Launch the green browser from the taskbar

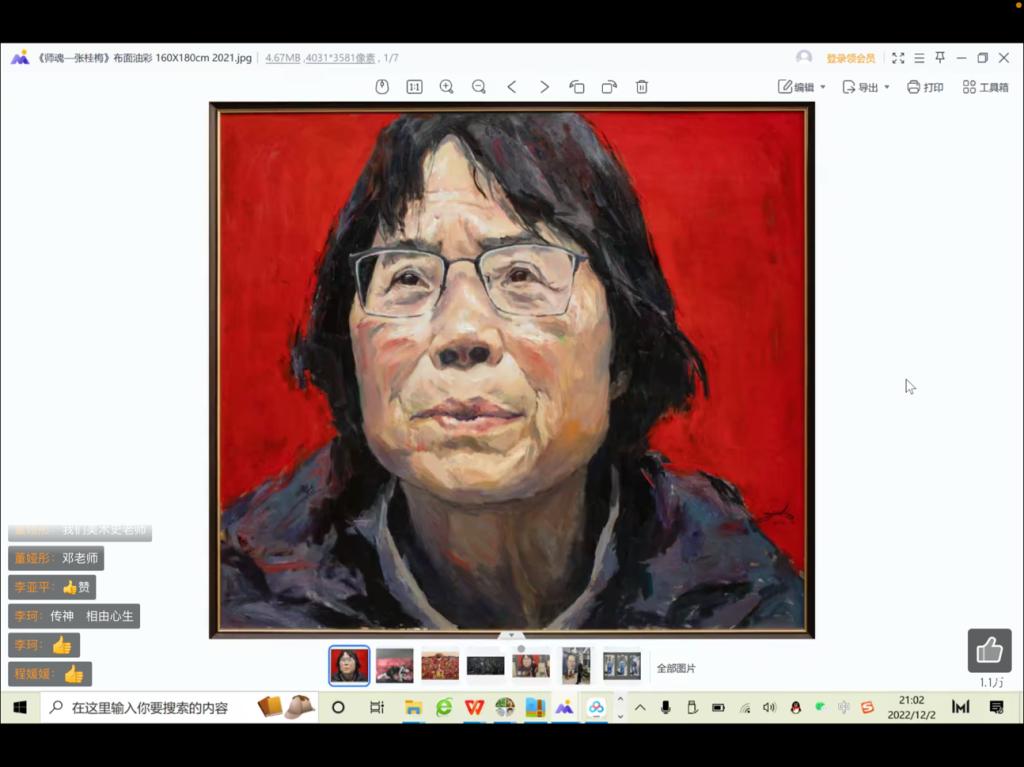pos(444,707)
